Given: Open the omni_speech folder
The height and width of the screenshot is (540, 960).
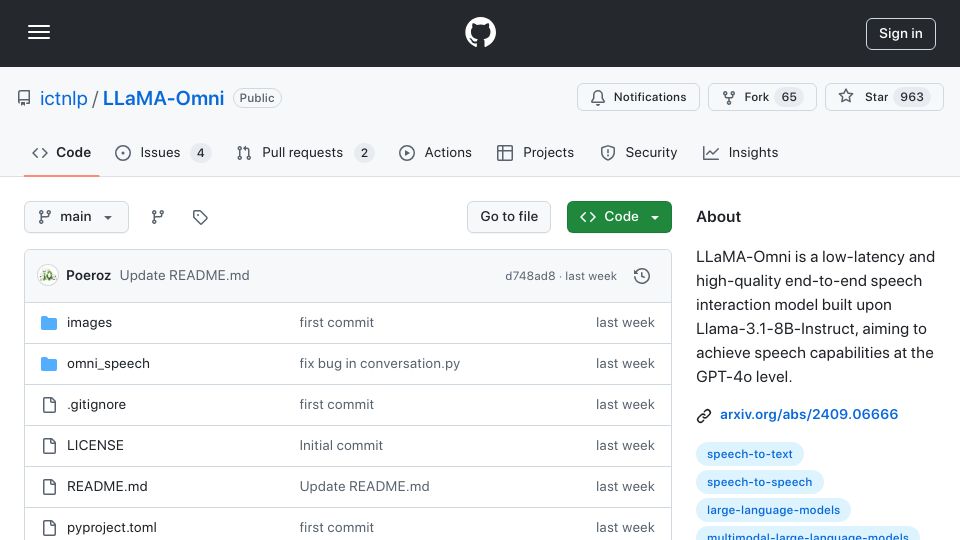Looking at the screenshot, I should tap(108, 364).
